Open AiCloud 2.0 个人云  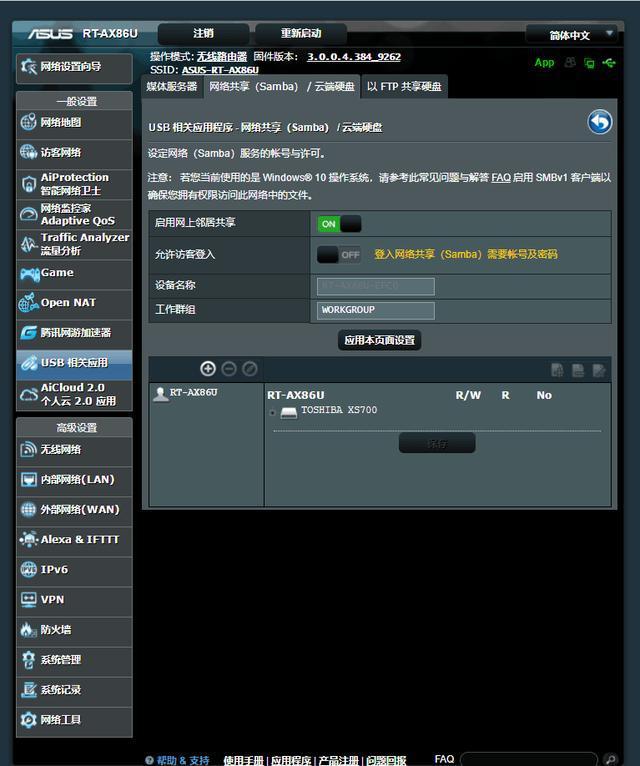(x=74, y=394)
